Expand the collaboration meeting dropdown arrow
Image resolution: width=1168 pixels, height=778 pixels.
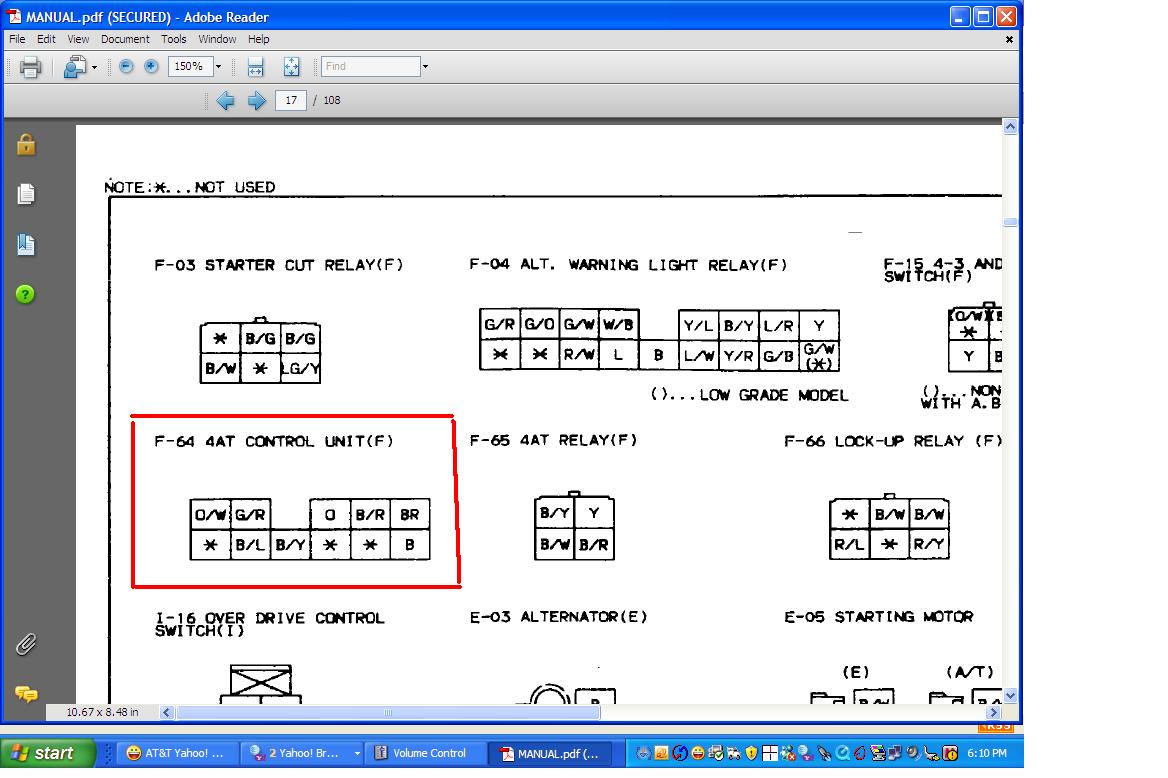click(x=95, y=67)
